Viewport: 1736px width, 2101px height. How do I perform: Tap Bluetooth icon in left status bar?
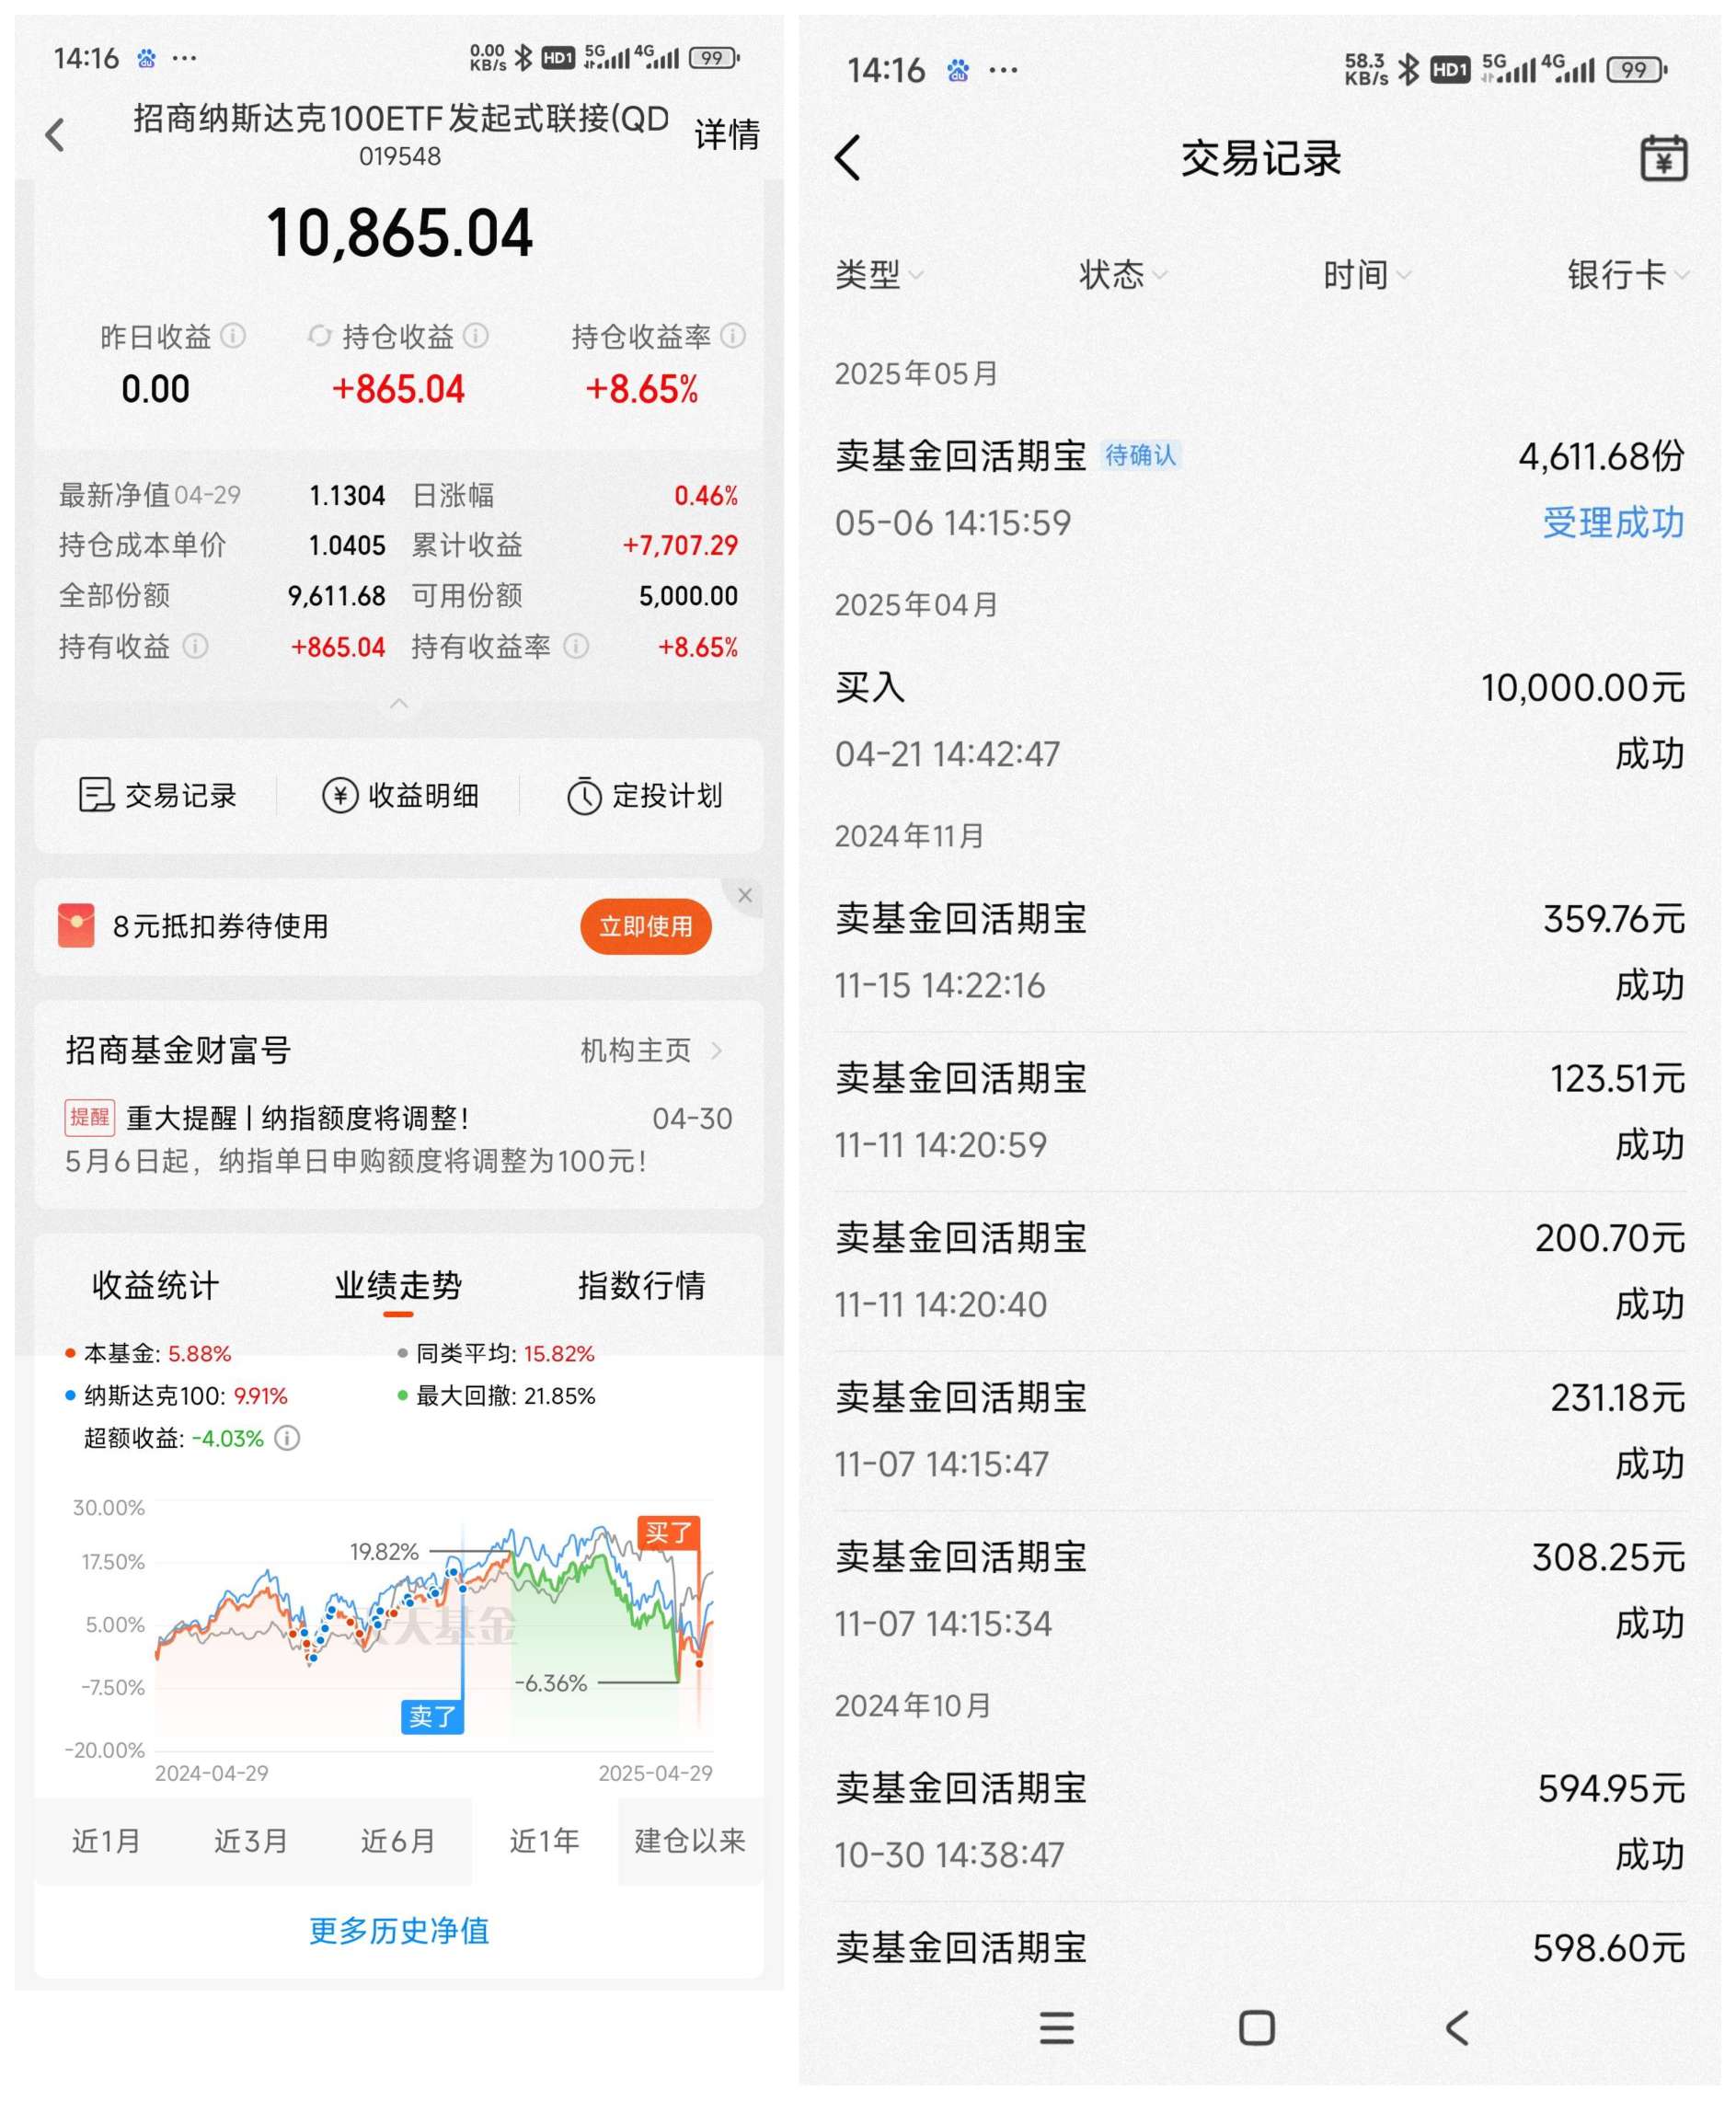pyautogui.click(x=523, y=57)
